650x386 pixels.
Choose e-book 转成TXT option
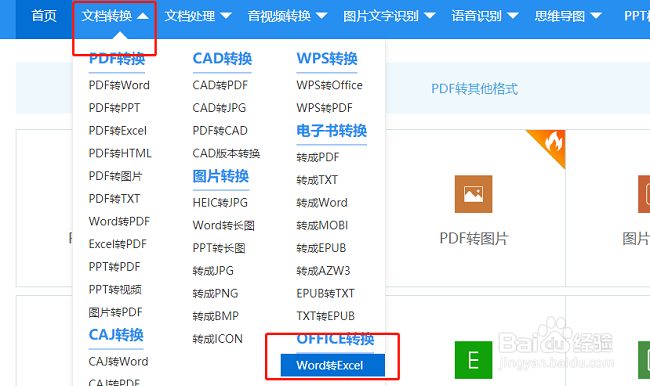coord(317,180)
